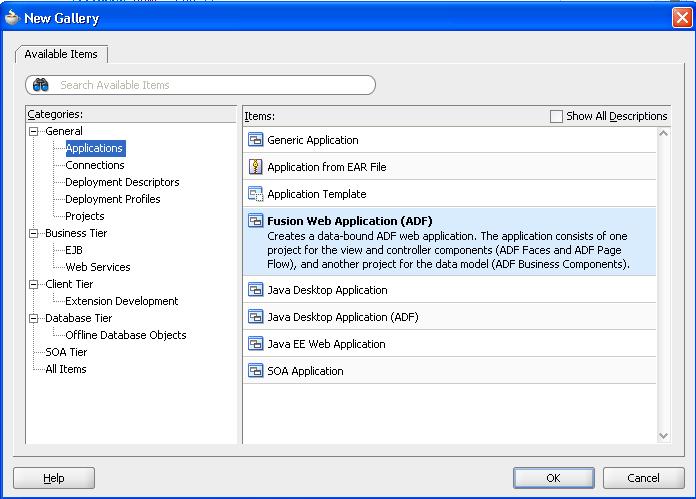Select Web Services in the Categories tree
This screenshot has height=499, width=696.
tap(97, 267)
